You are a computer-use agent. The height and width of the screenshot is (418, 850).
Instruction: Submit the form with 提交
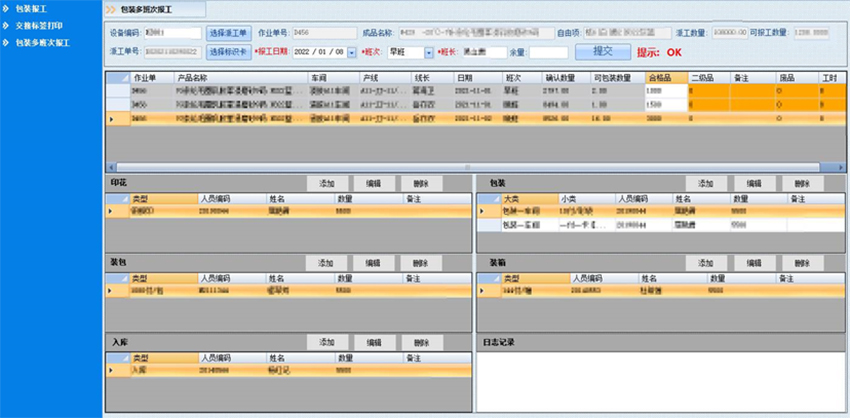(603, 52)
